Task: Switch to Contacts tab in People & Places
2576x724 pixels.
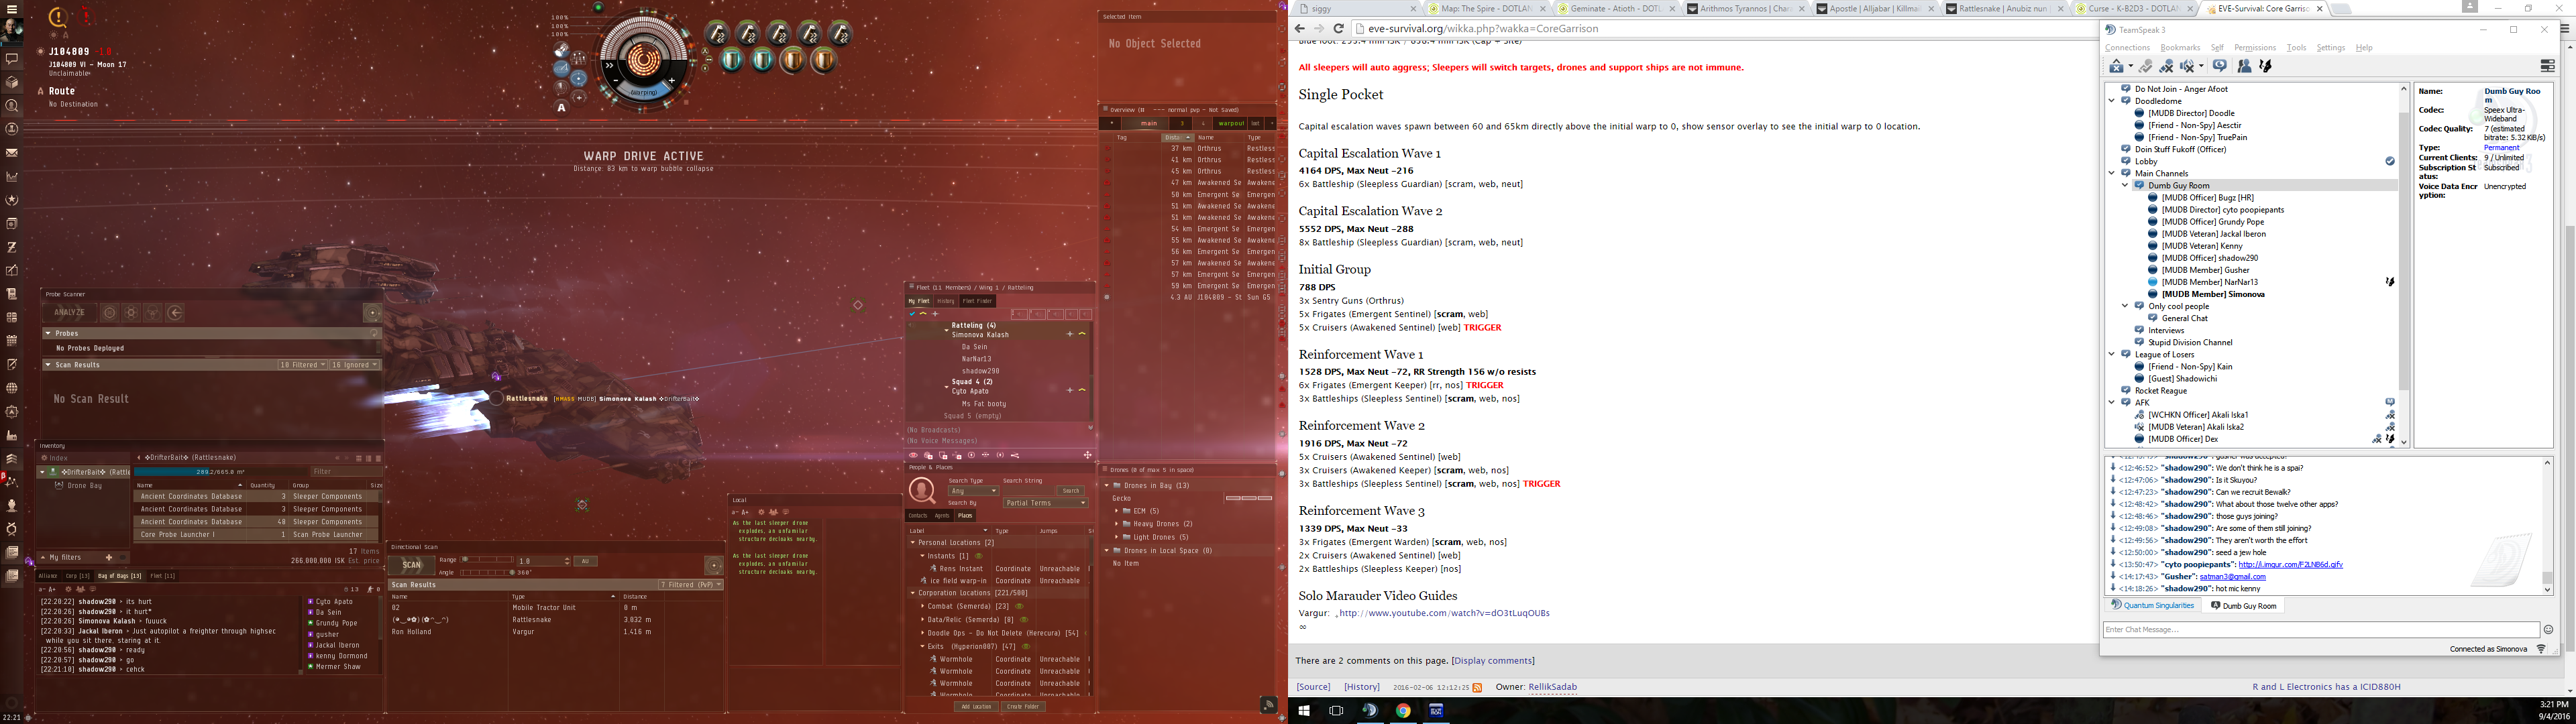Action: tap(917, 516)
